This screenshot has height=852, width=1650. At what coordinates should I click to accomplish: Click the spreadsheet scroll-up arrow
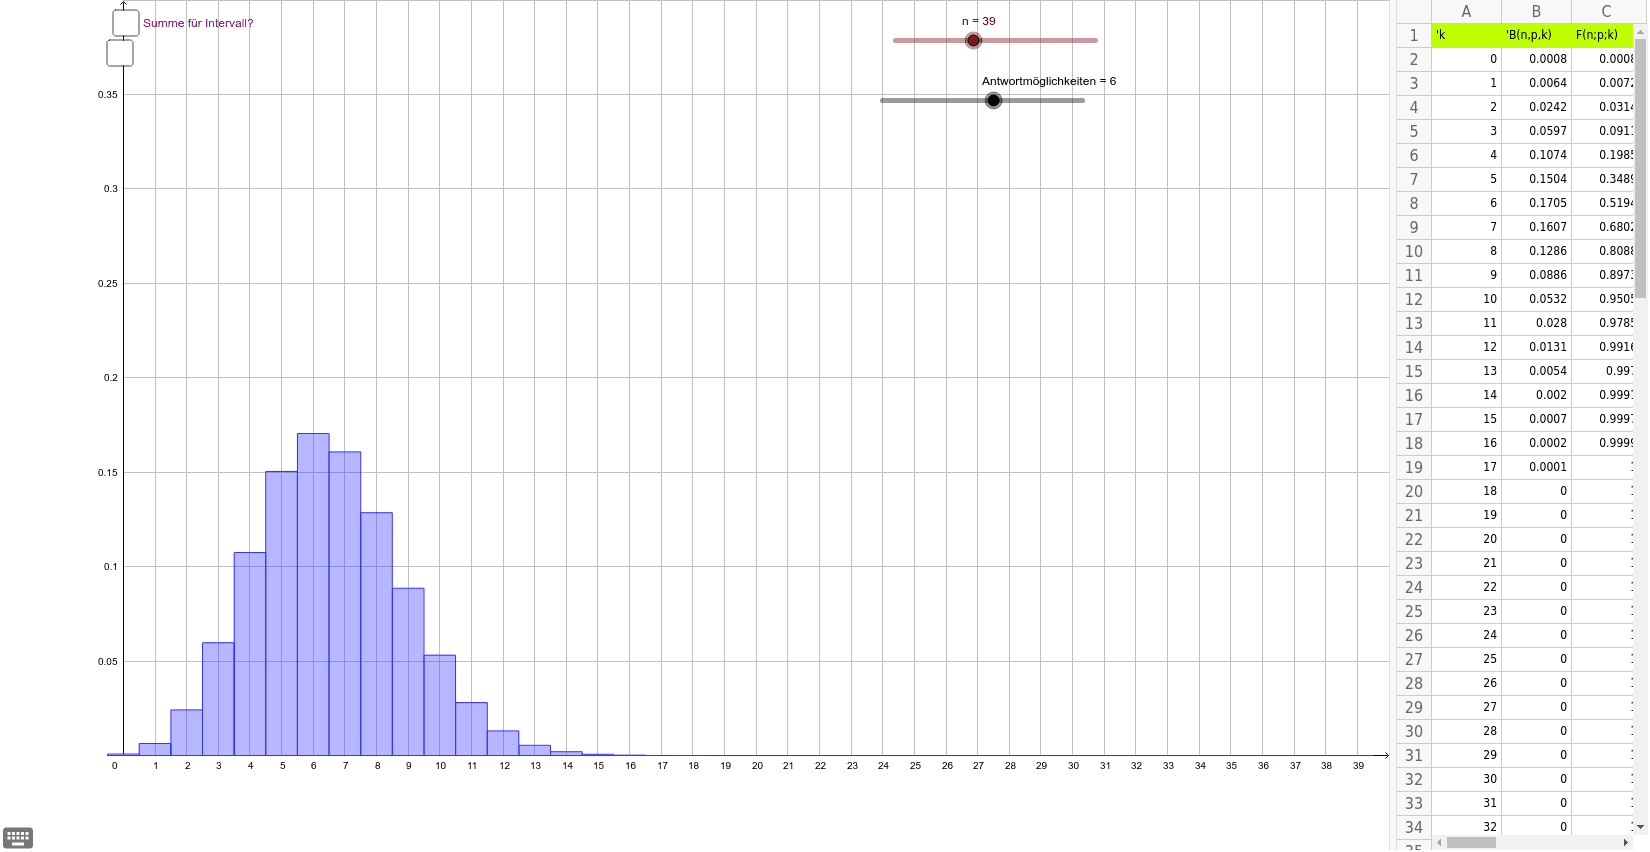[1641, 32]
